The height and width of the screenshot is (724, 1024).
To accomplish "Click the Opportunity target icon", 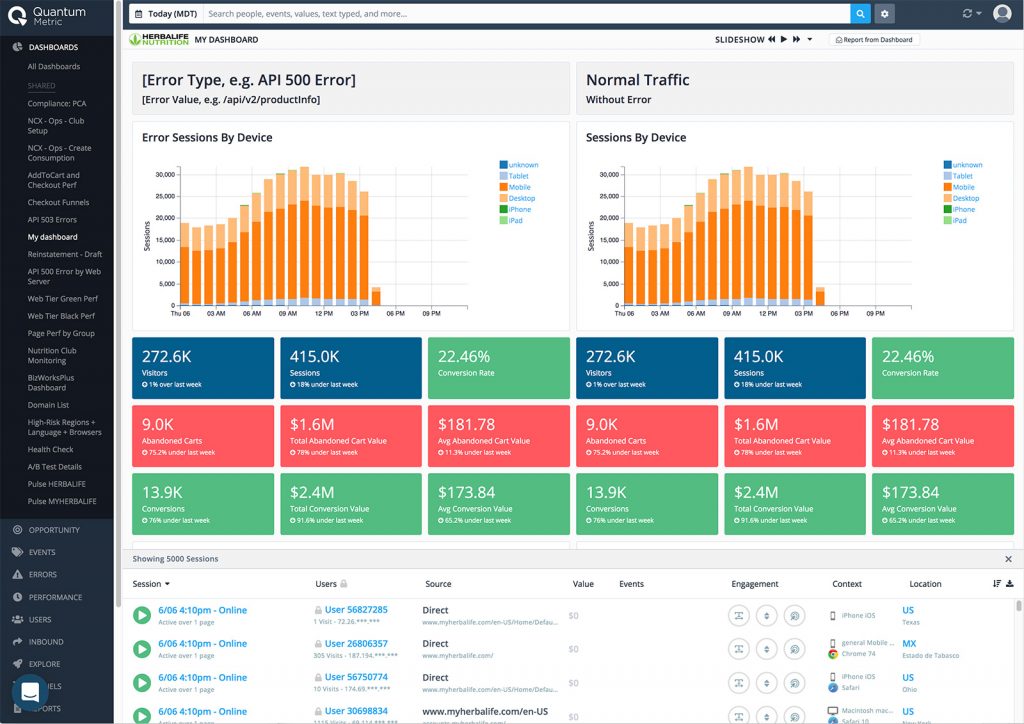I will pos(18,530).
